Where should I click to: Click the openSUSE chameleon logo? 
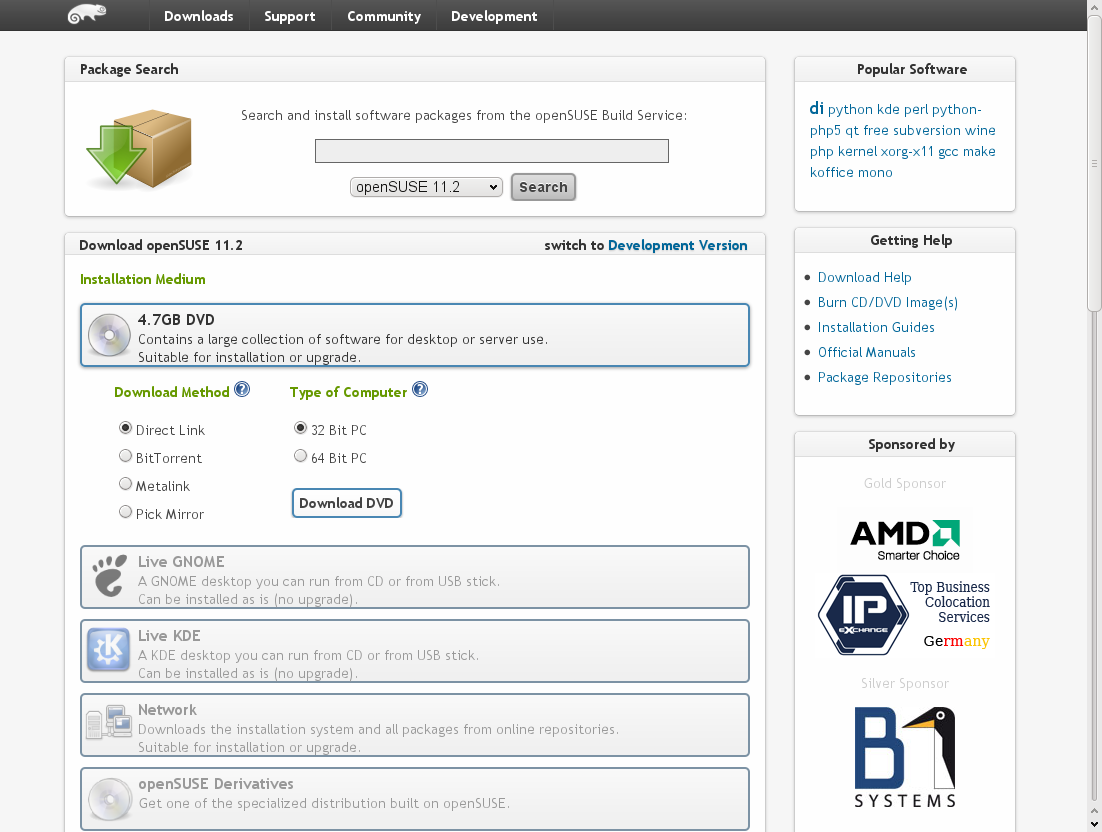click(x=87, y=15)
